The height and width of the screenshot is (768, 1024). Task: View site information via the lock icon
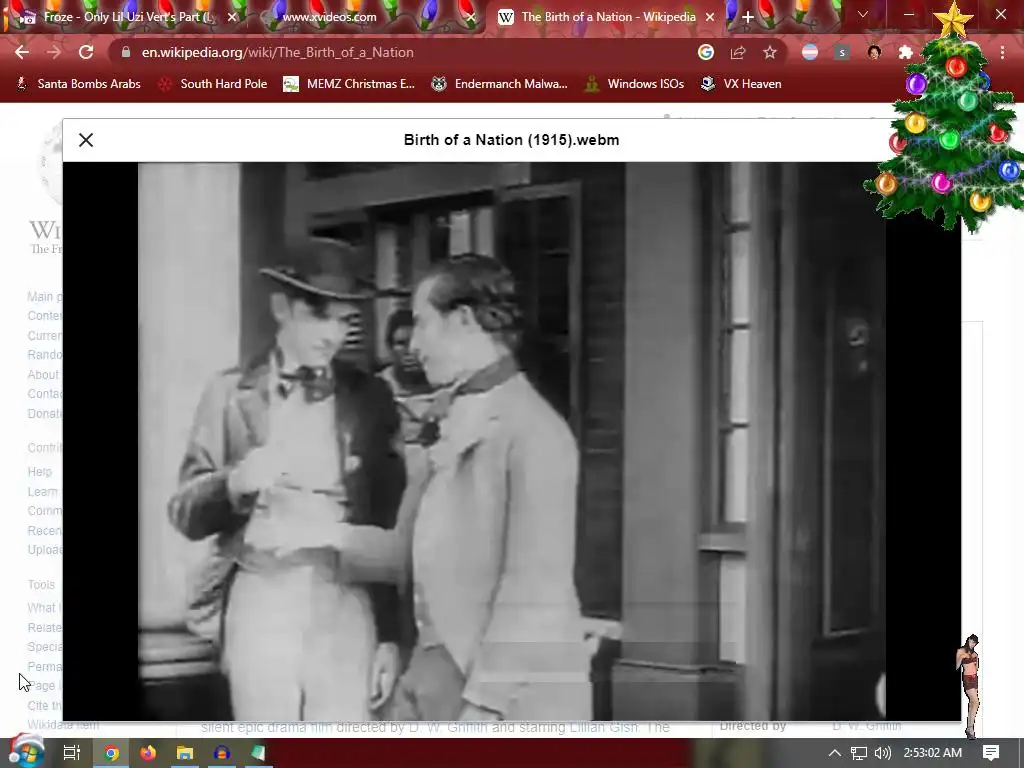126,52
